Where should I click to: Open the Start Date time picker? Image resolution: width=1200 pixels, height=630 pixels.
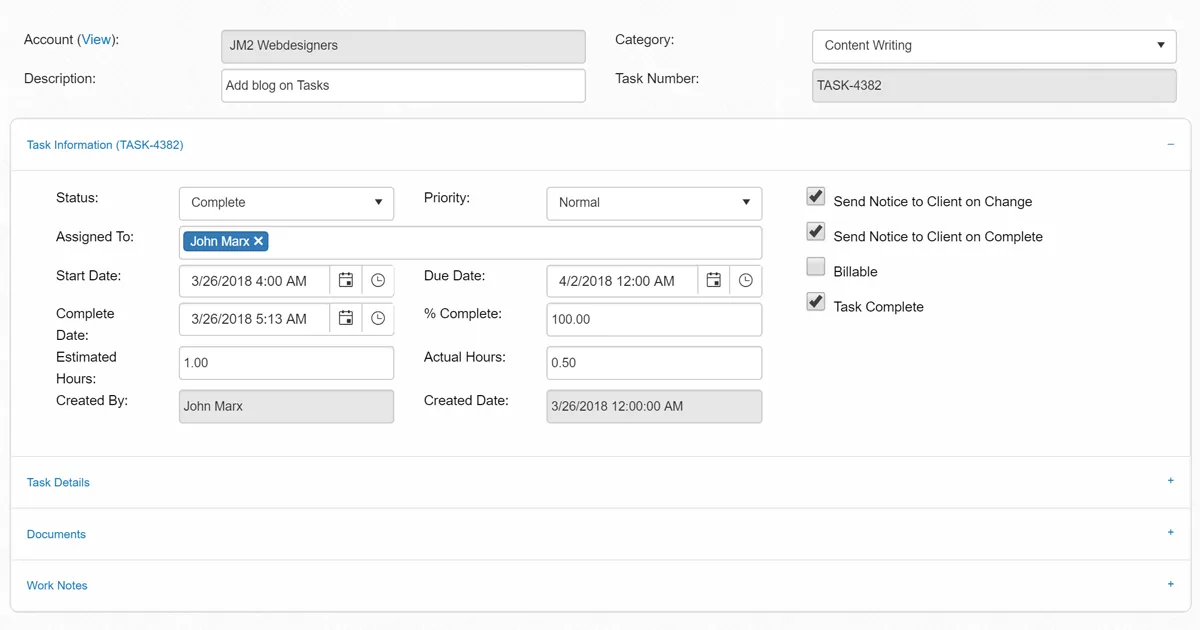[x=378, y=280]
